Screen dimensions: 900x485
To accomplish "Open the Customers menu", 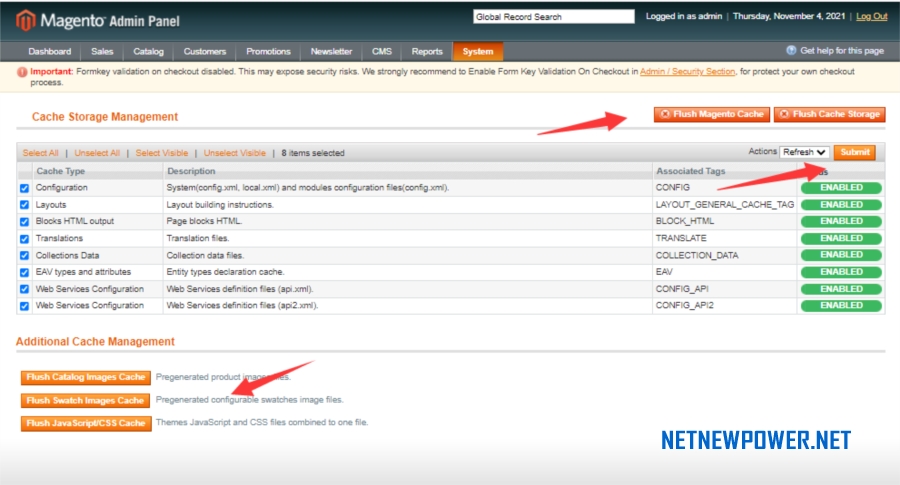I will 205,51.
